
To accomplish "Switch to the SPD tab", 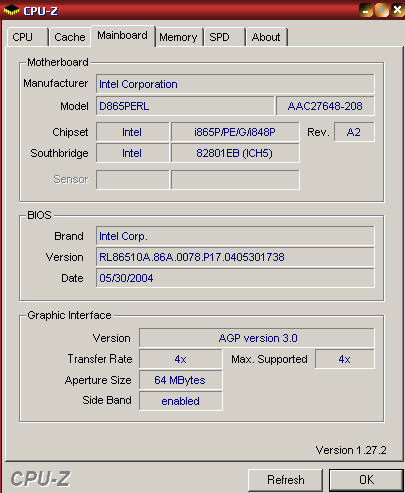I will pyautogui.click(x=225, y=37).
